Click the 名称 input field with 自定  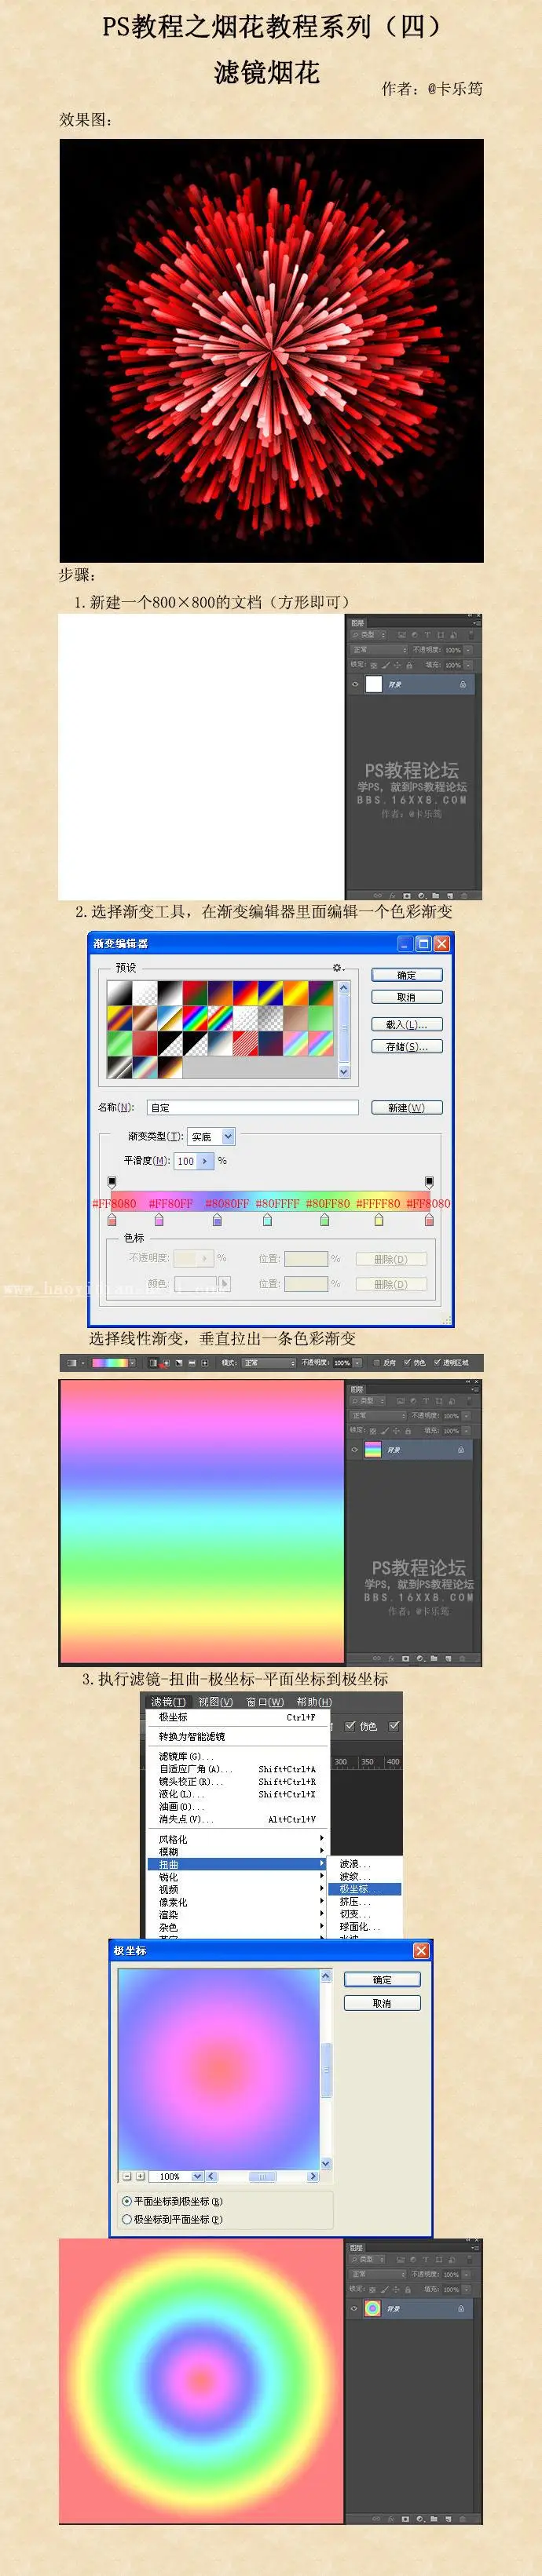click(252, 1107)
